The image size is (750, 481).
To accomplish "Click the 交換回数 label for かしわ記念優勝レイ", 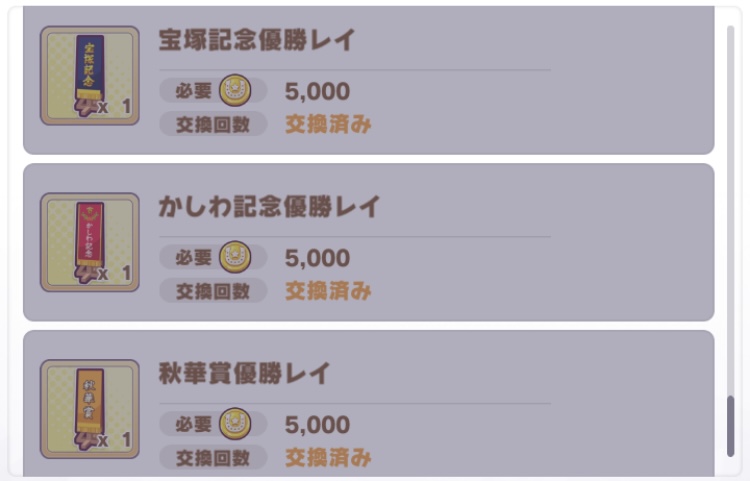I will pyautogui.click(x=213, y=291).
